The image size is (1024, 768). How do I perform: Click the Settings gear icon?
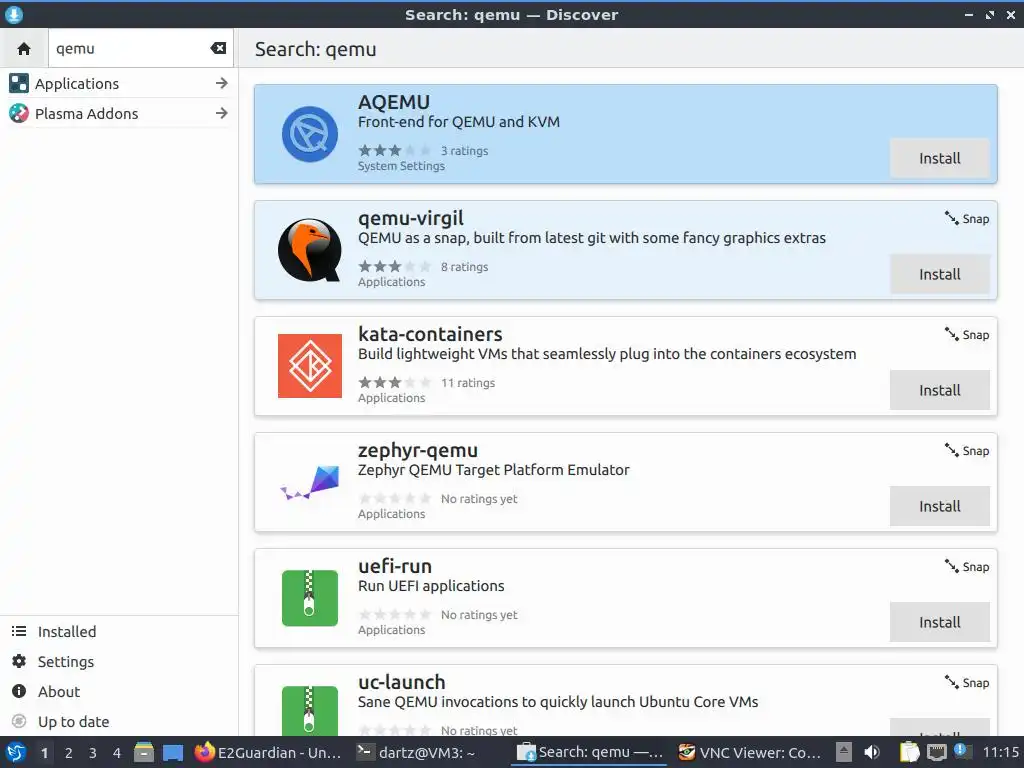coord(19,662)
